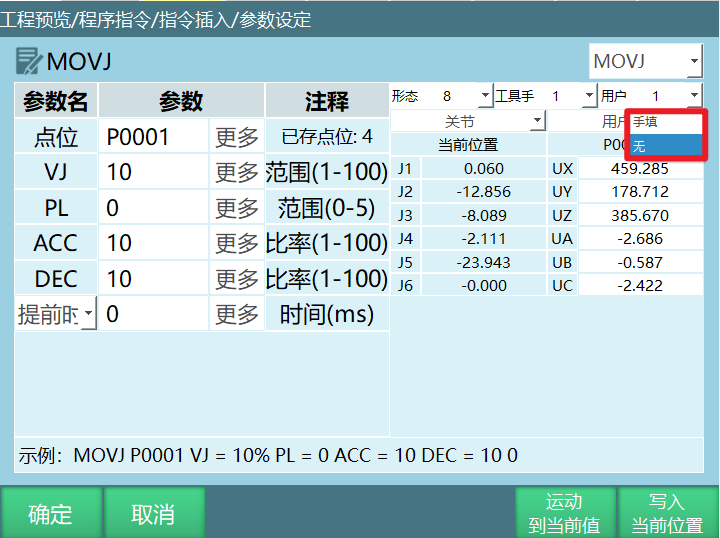Click 更多 in the PL row
This screenshot has width=720, height=538.
tap(237, 207)
